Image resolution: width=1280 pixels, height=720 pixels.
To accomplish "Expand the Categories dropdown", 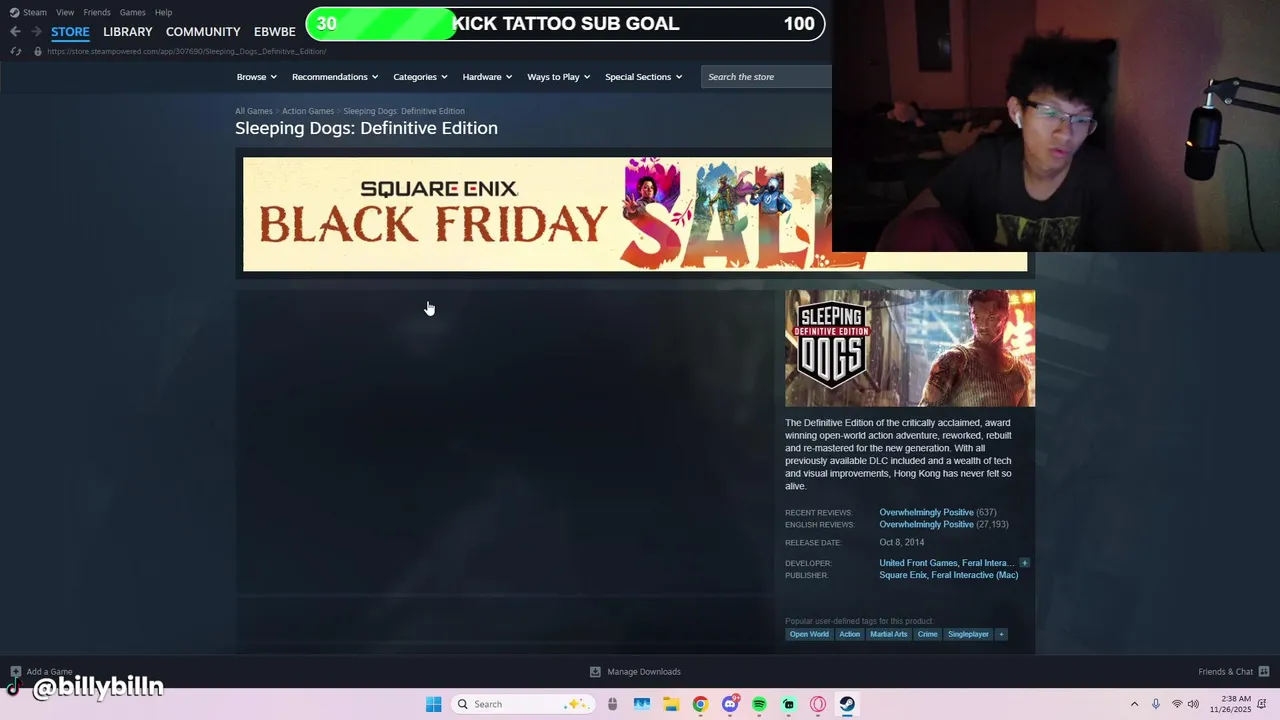I will coord(419,77).
